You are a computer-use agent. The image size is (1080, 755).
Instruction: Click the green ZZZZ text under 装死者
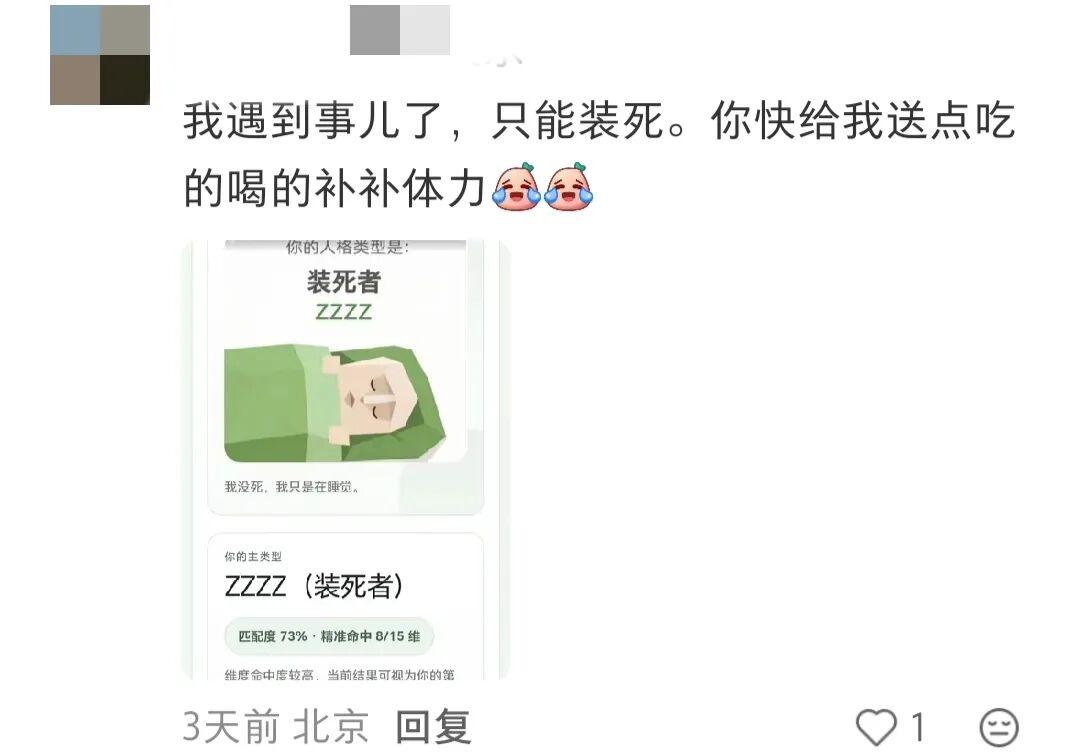pos(343,312)
